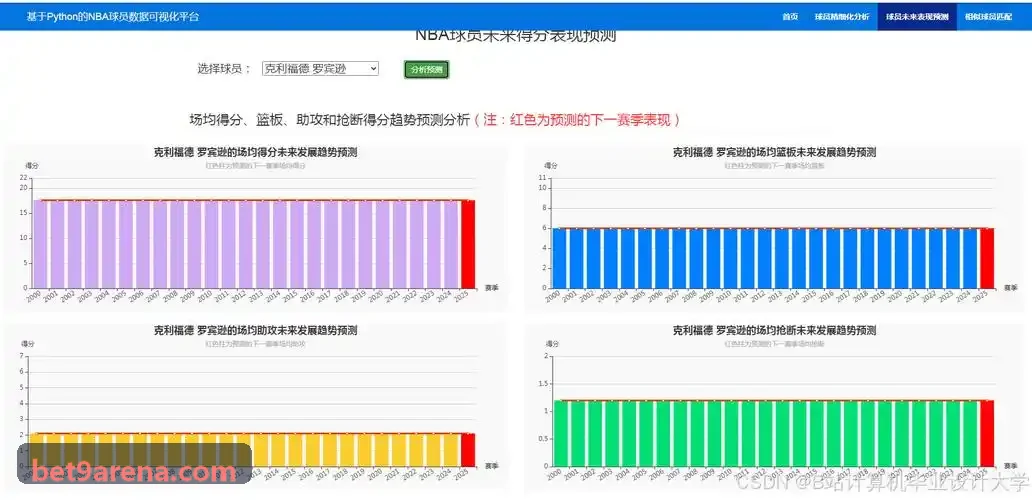Click the title 克利福德 罗宾逊的场均得分未来发展趋势预测
The width and height of the screenshot is (1032, 500).
point(255,152)
